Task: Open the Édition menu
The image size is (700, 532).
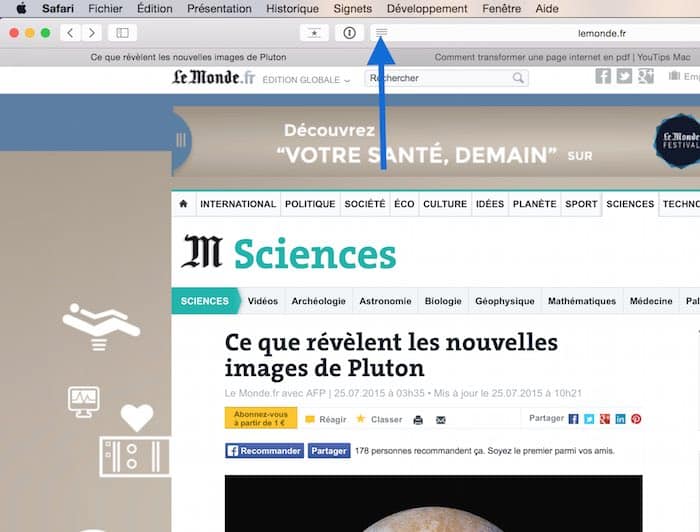Action: tap(154, 8)
